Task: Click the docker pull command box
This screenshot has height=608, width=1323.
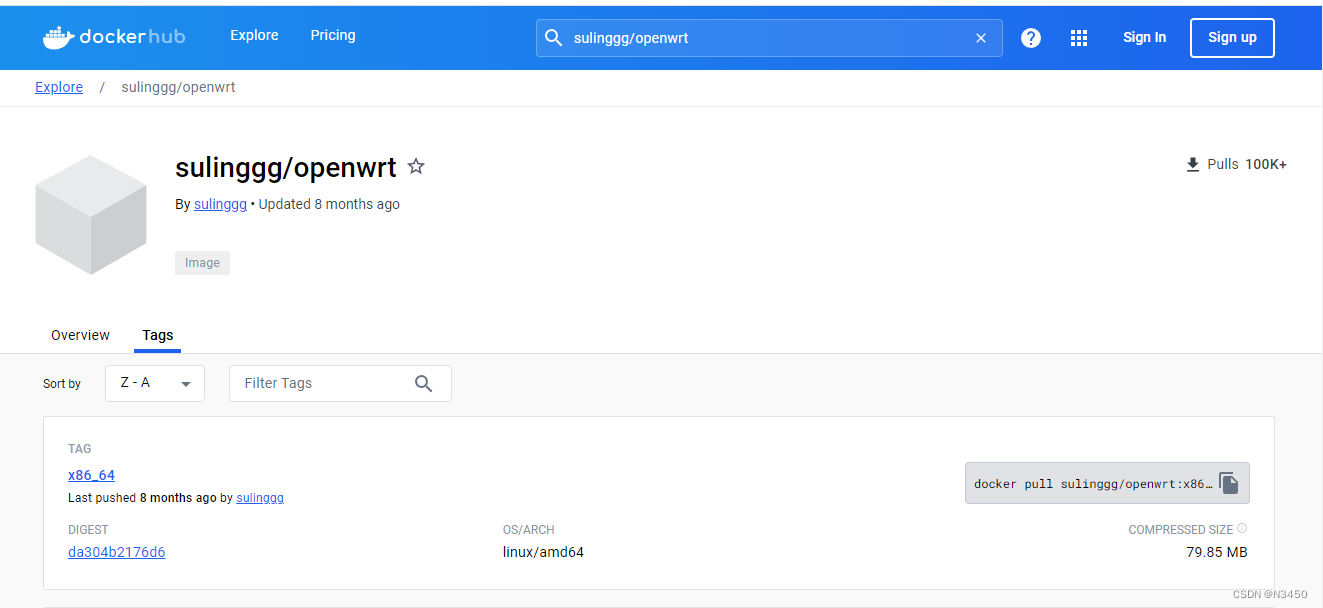Action: pyautogui.click(x=1107, y=483)
